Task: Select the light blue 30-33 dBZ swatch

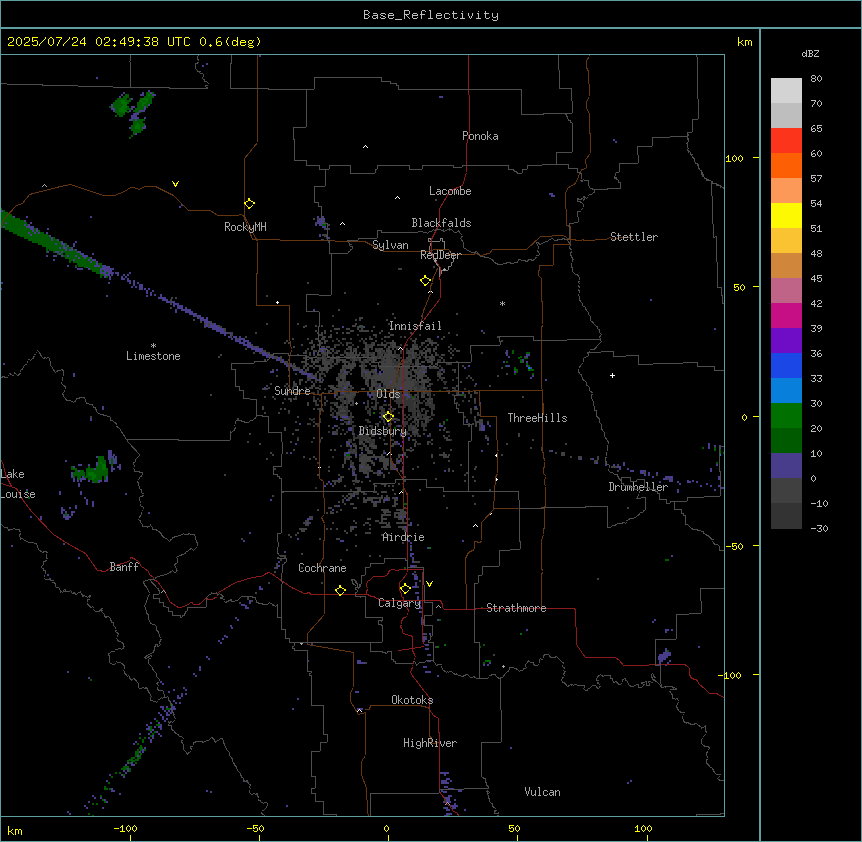Action: 786,391
